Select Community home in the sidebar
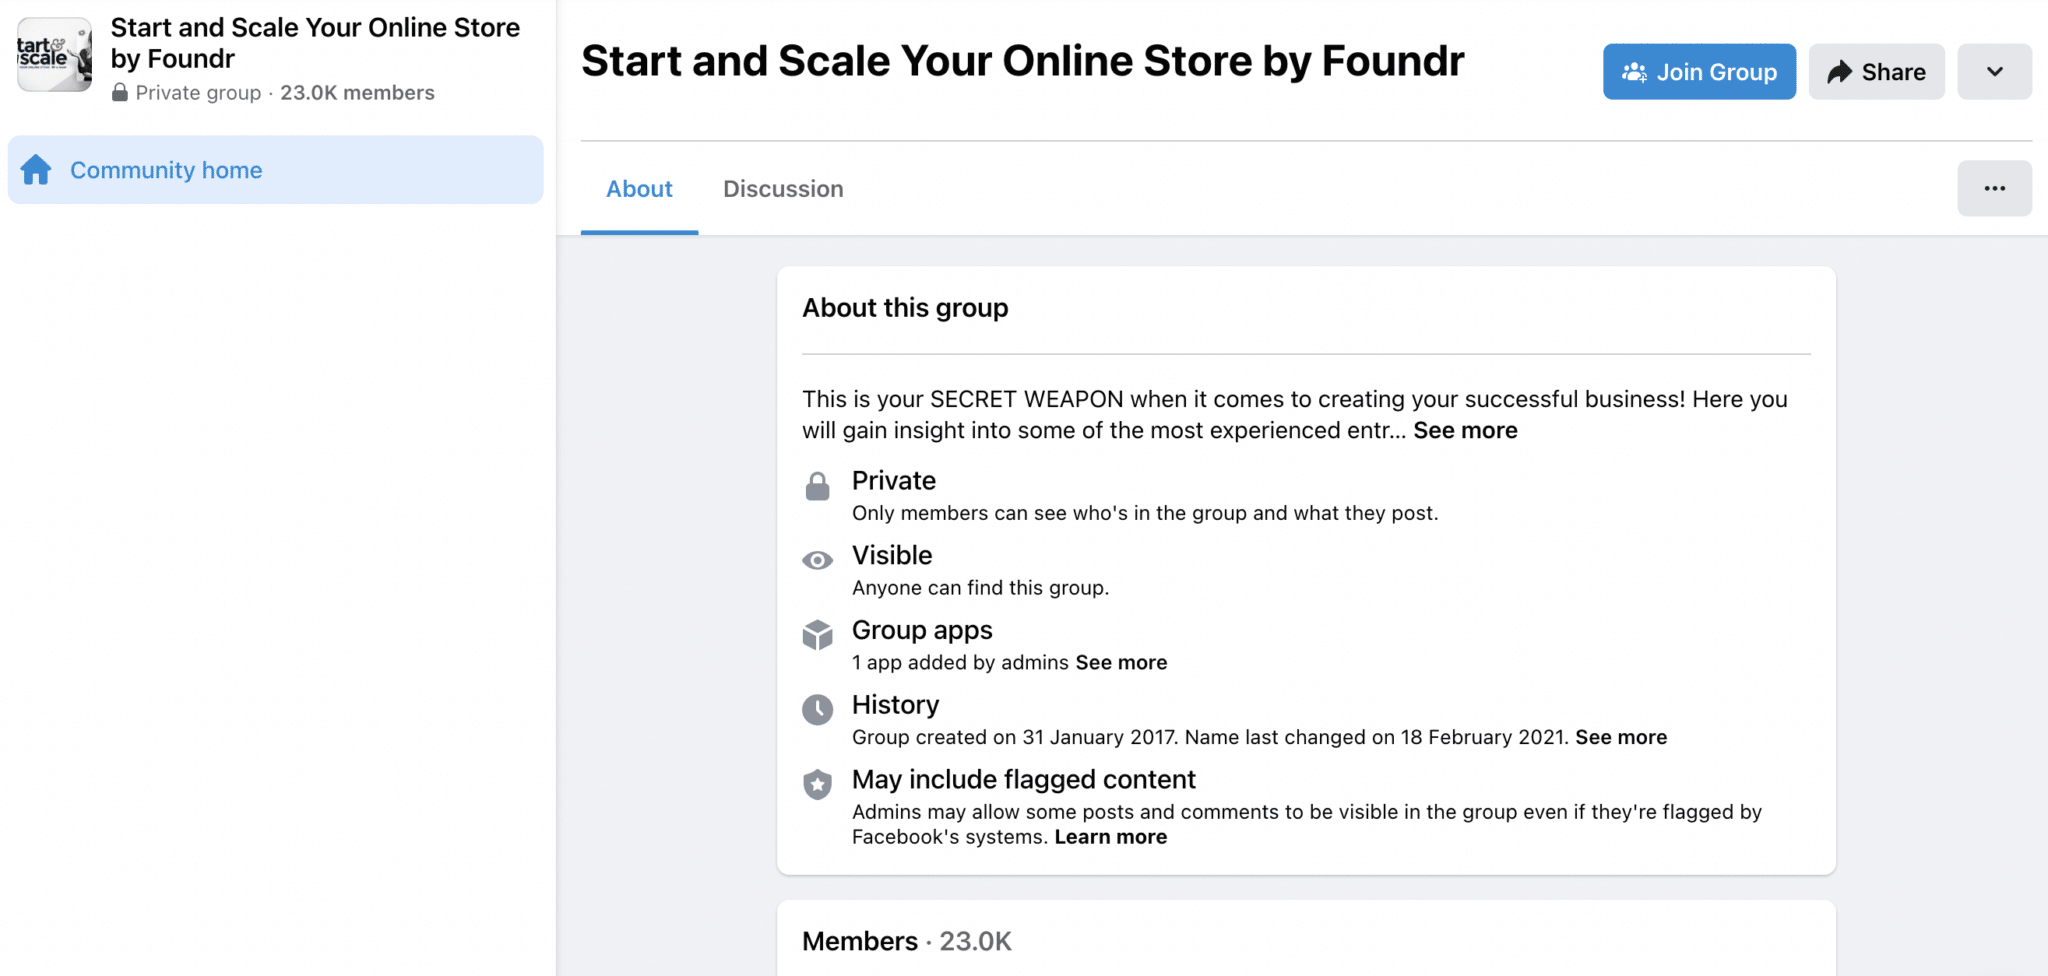2048x976 pixels. point(275,170)
